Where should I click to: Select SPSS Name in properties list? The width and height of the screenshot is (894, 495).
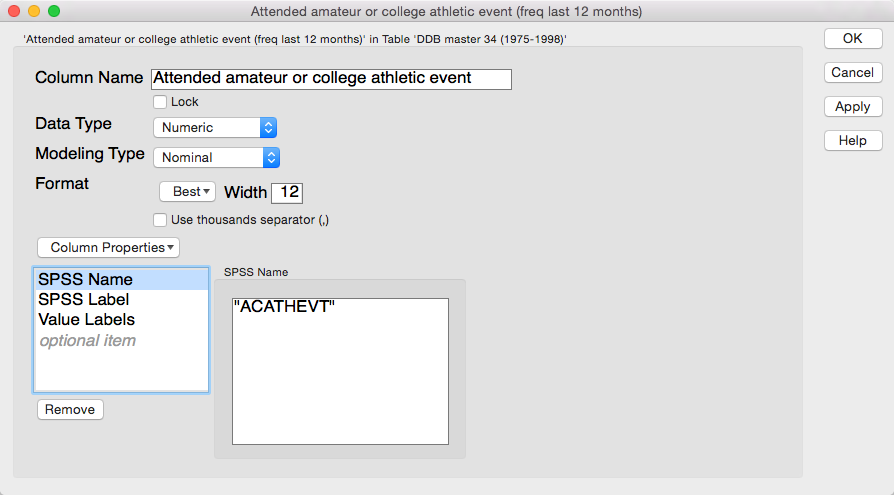tap(121, 279)
